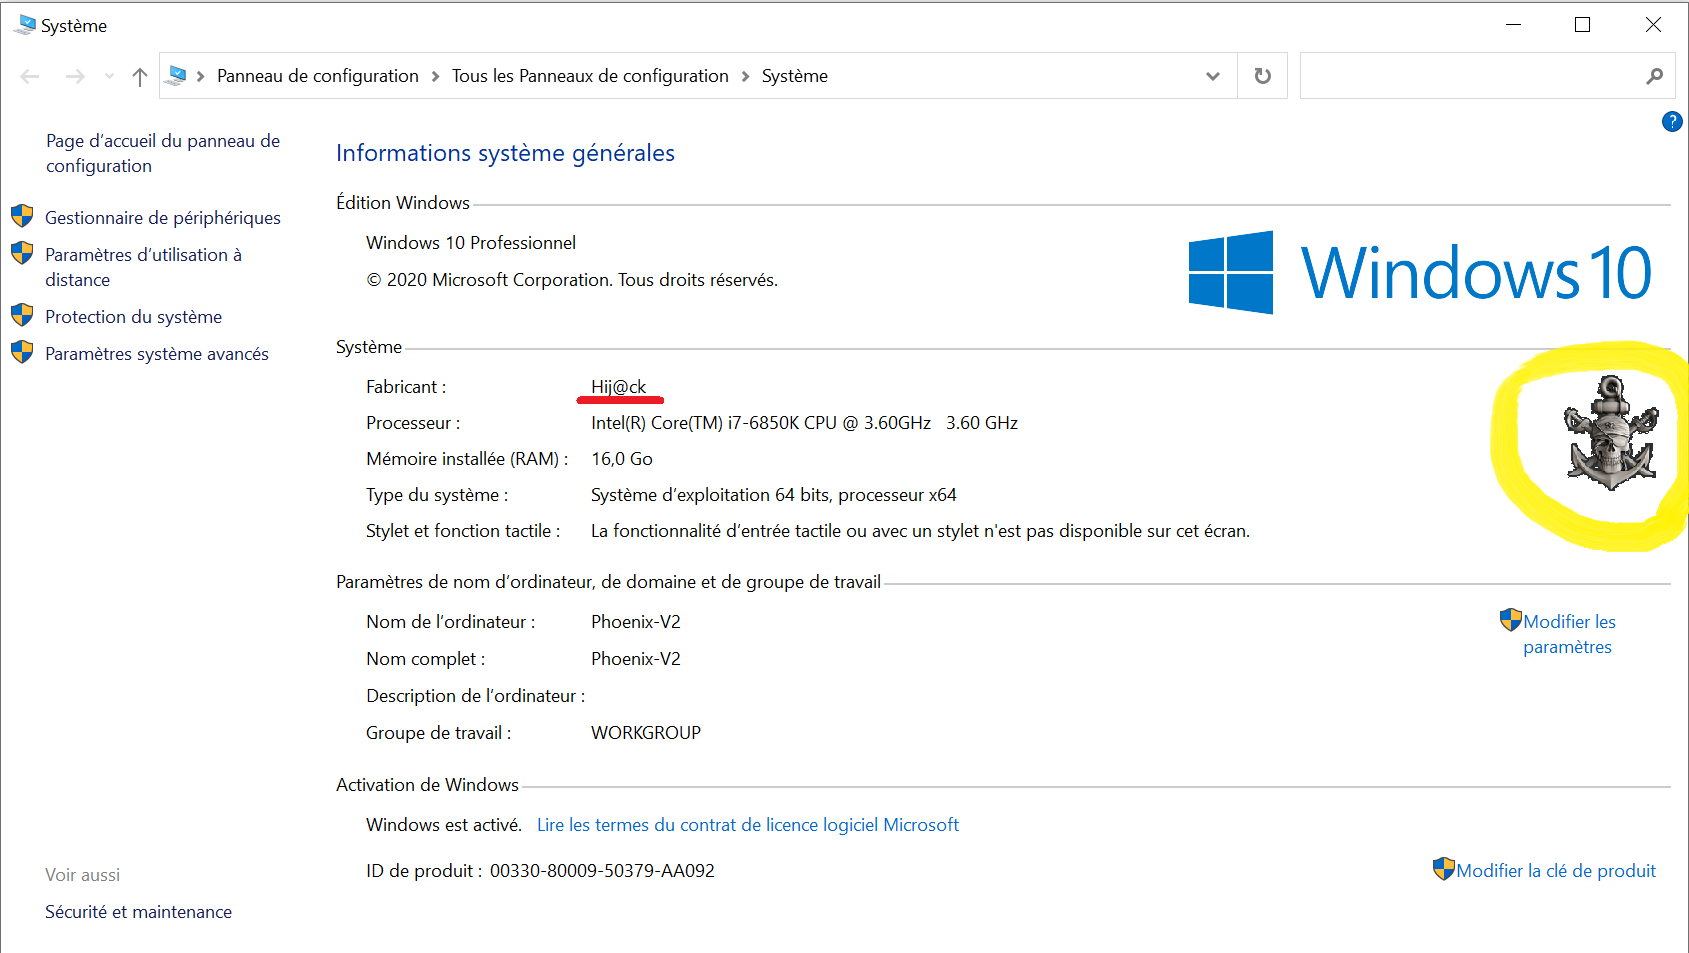1689x953 pixels.
Task: Open Gestionnaire de périphériques
Action: (163, 217)
